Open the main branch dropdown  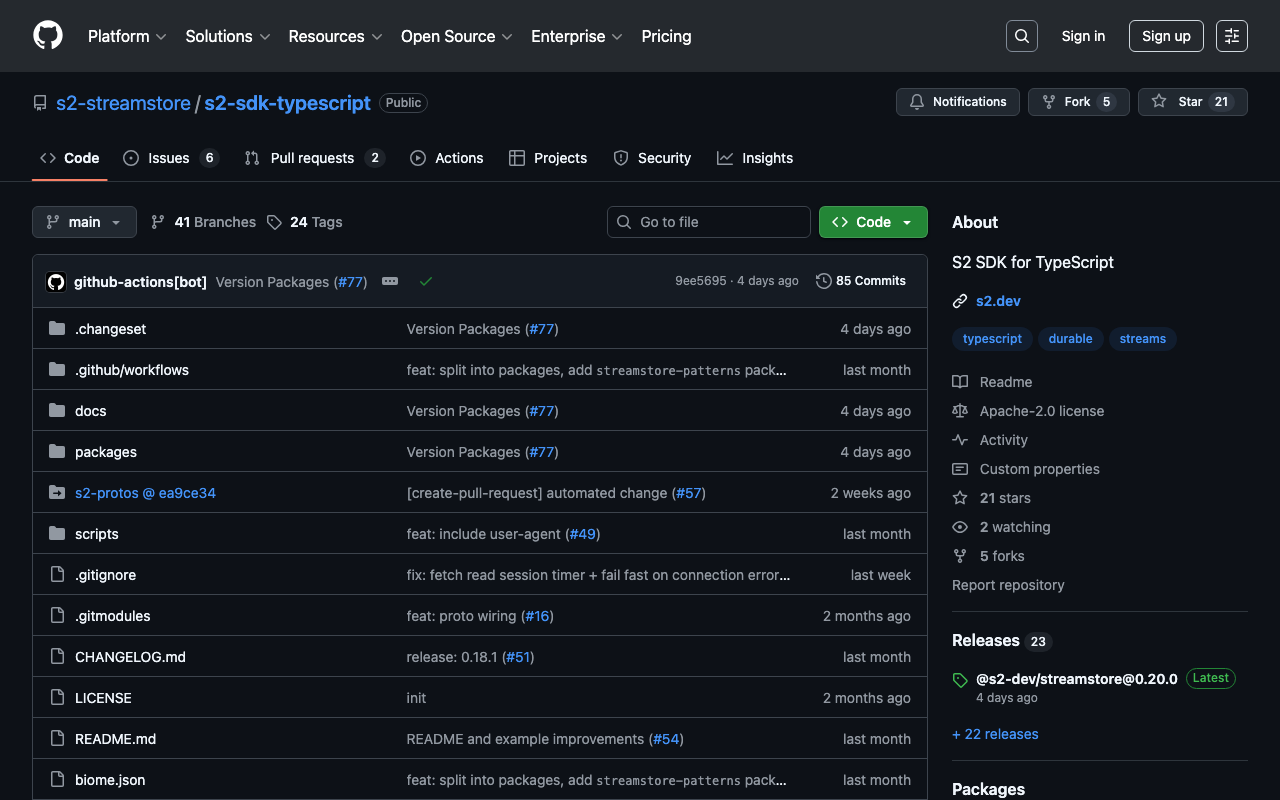click(x=84, y=221)
